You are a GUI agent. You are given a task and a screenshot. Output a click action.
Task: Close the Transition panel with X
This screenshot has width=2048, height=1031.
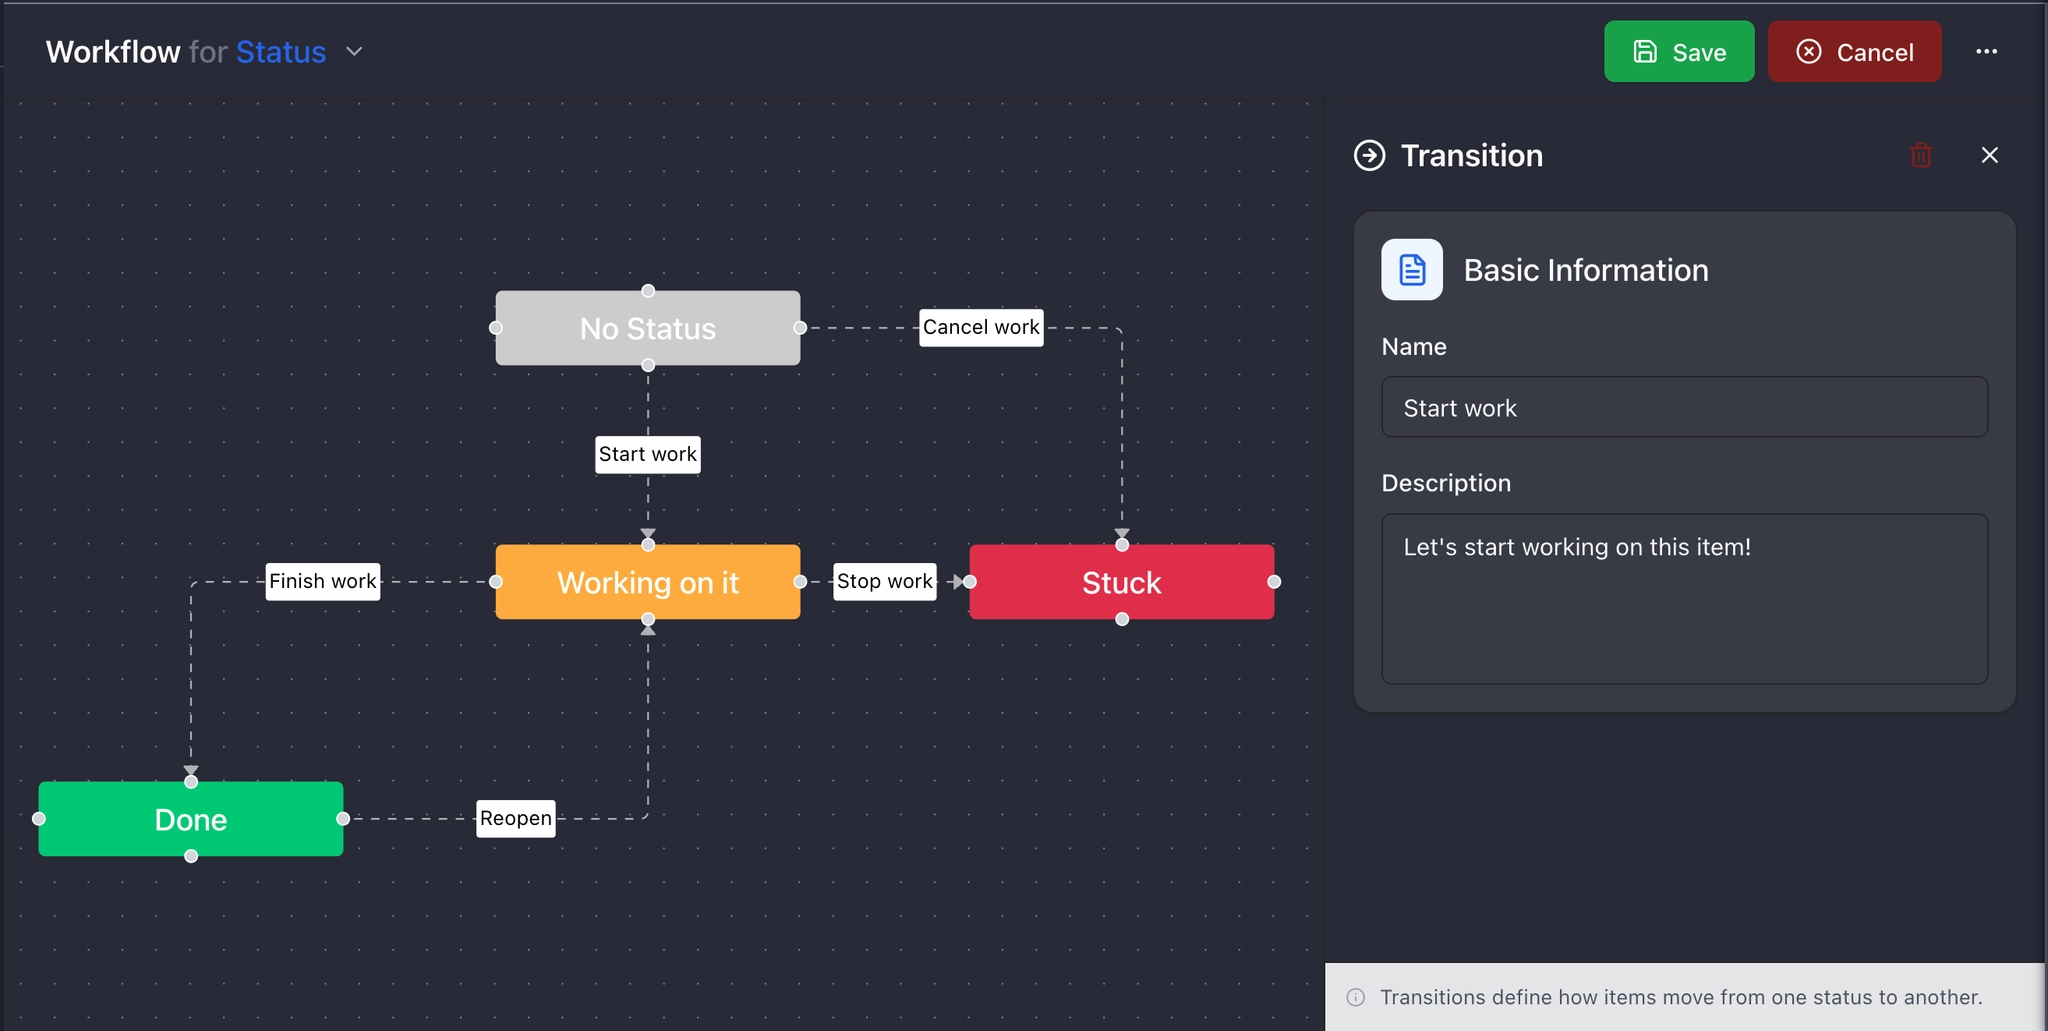1989,155
